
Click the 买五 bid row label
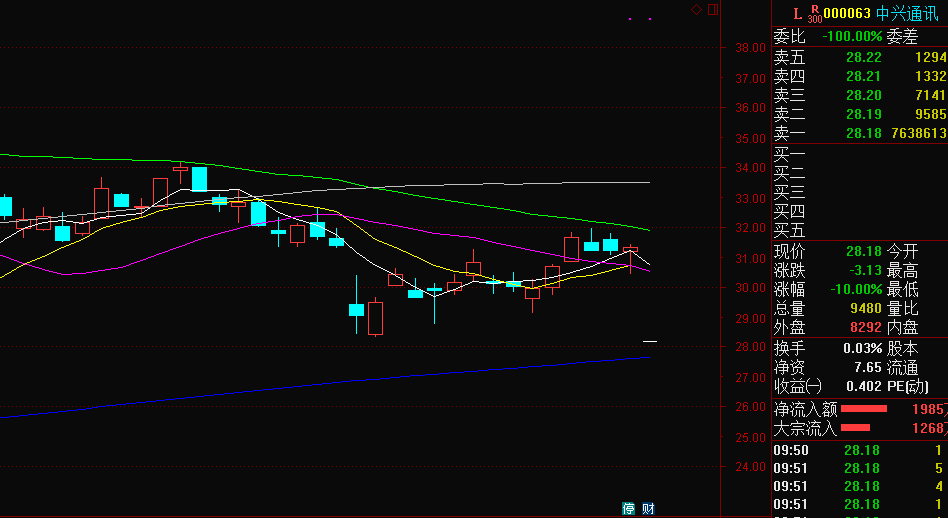(790, 230)
